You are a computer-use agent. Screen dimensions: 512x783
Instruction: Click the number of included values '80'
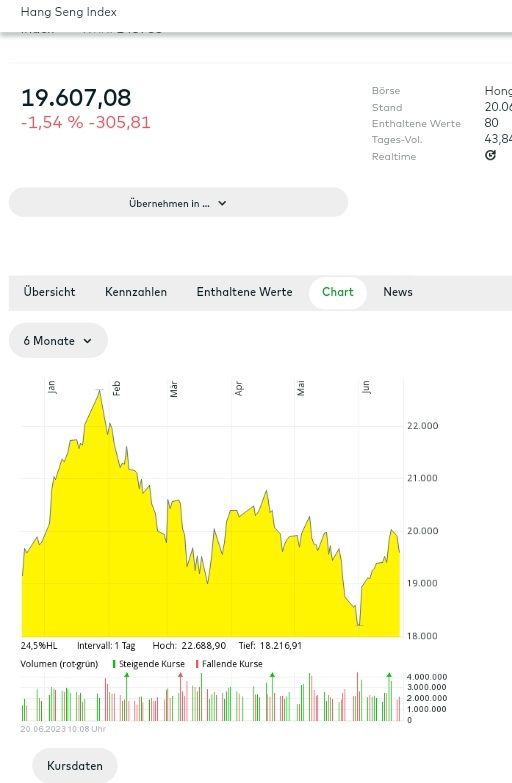click(x=491, y=123)
